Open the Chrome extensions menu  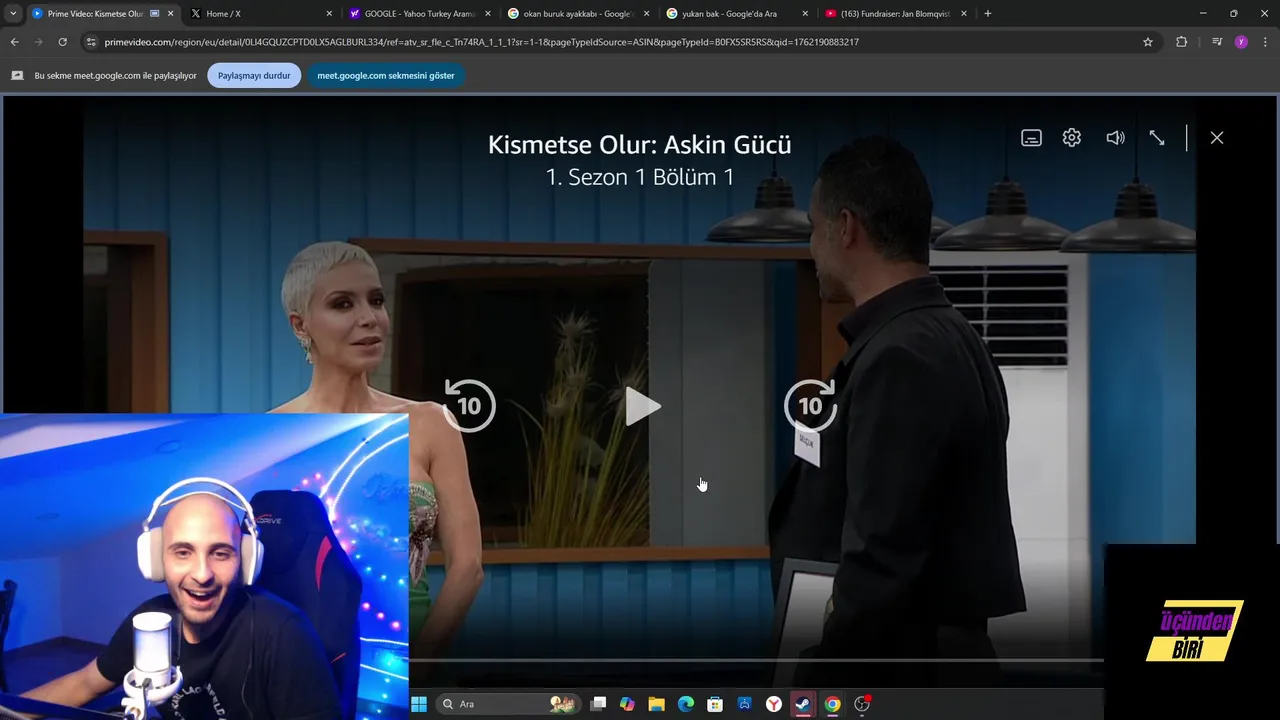1182,42
